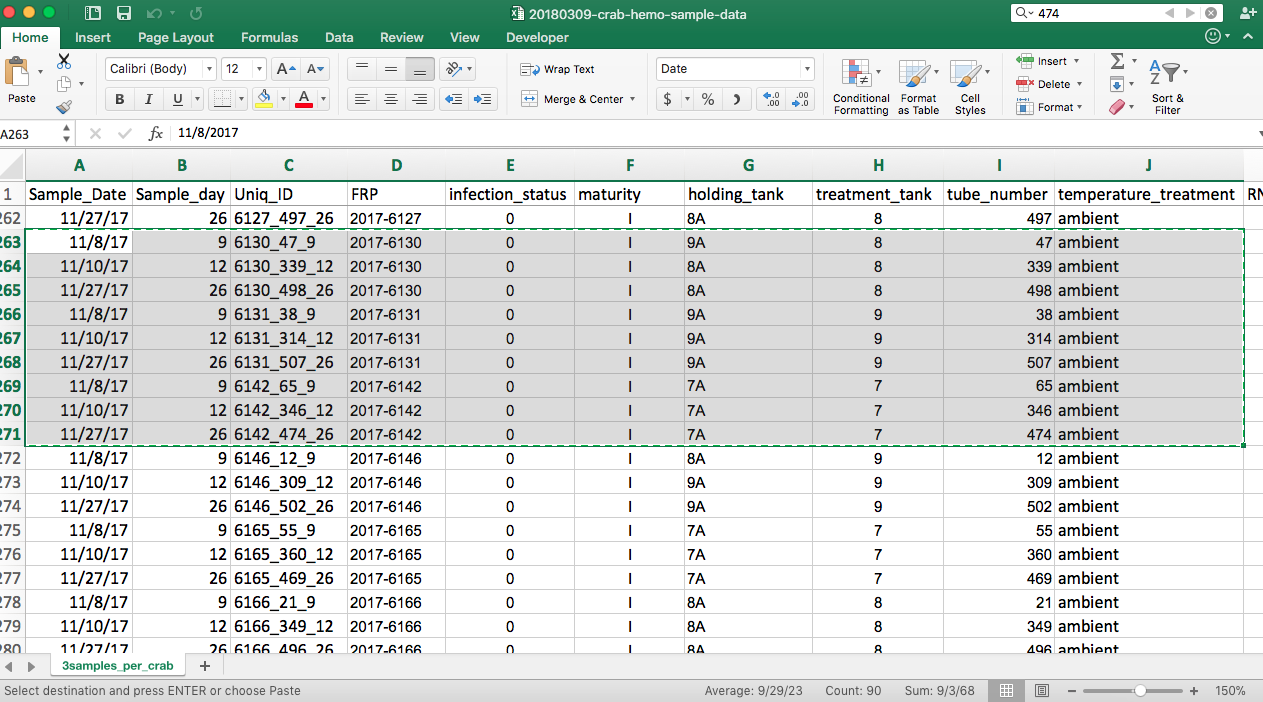Increase decimal places
The image size is (1263, 702).
771,99
